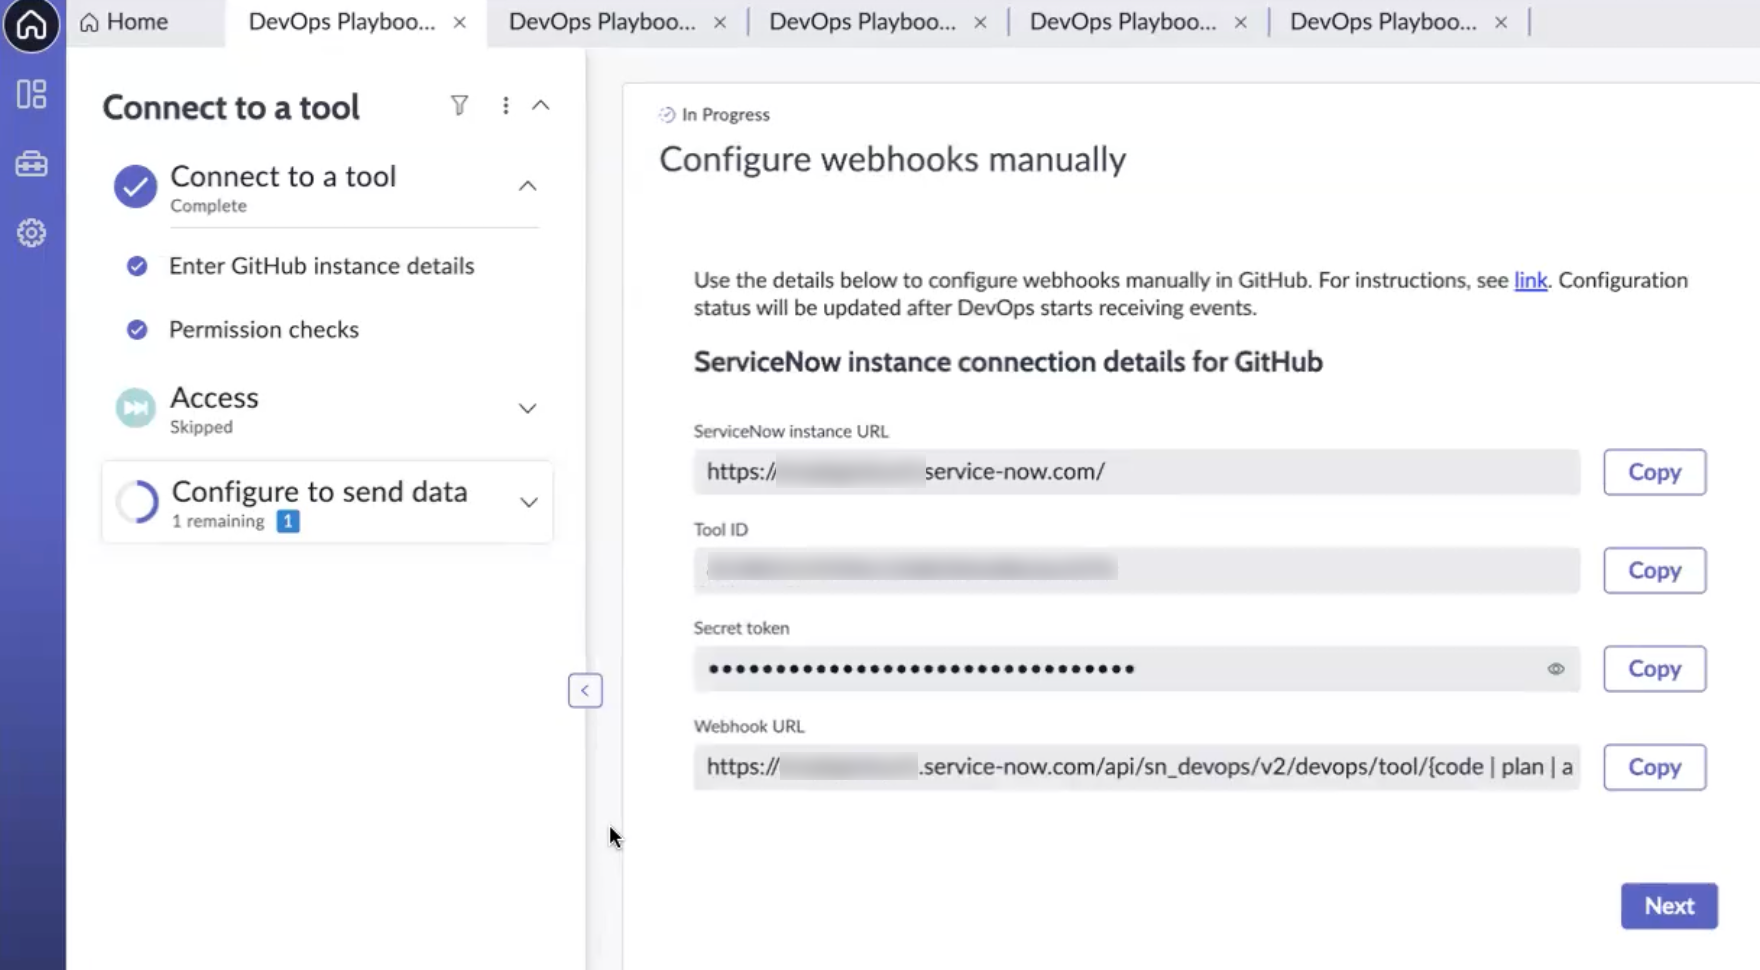Click the progress ring beside Configure to send data
The image size is (1760, 970).
pyautogui.click(x=137, y=502)
